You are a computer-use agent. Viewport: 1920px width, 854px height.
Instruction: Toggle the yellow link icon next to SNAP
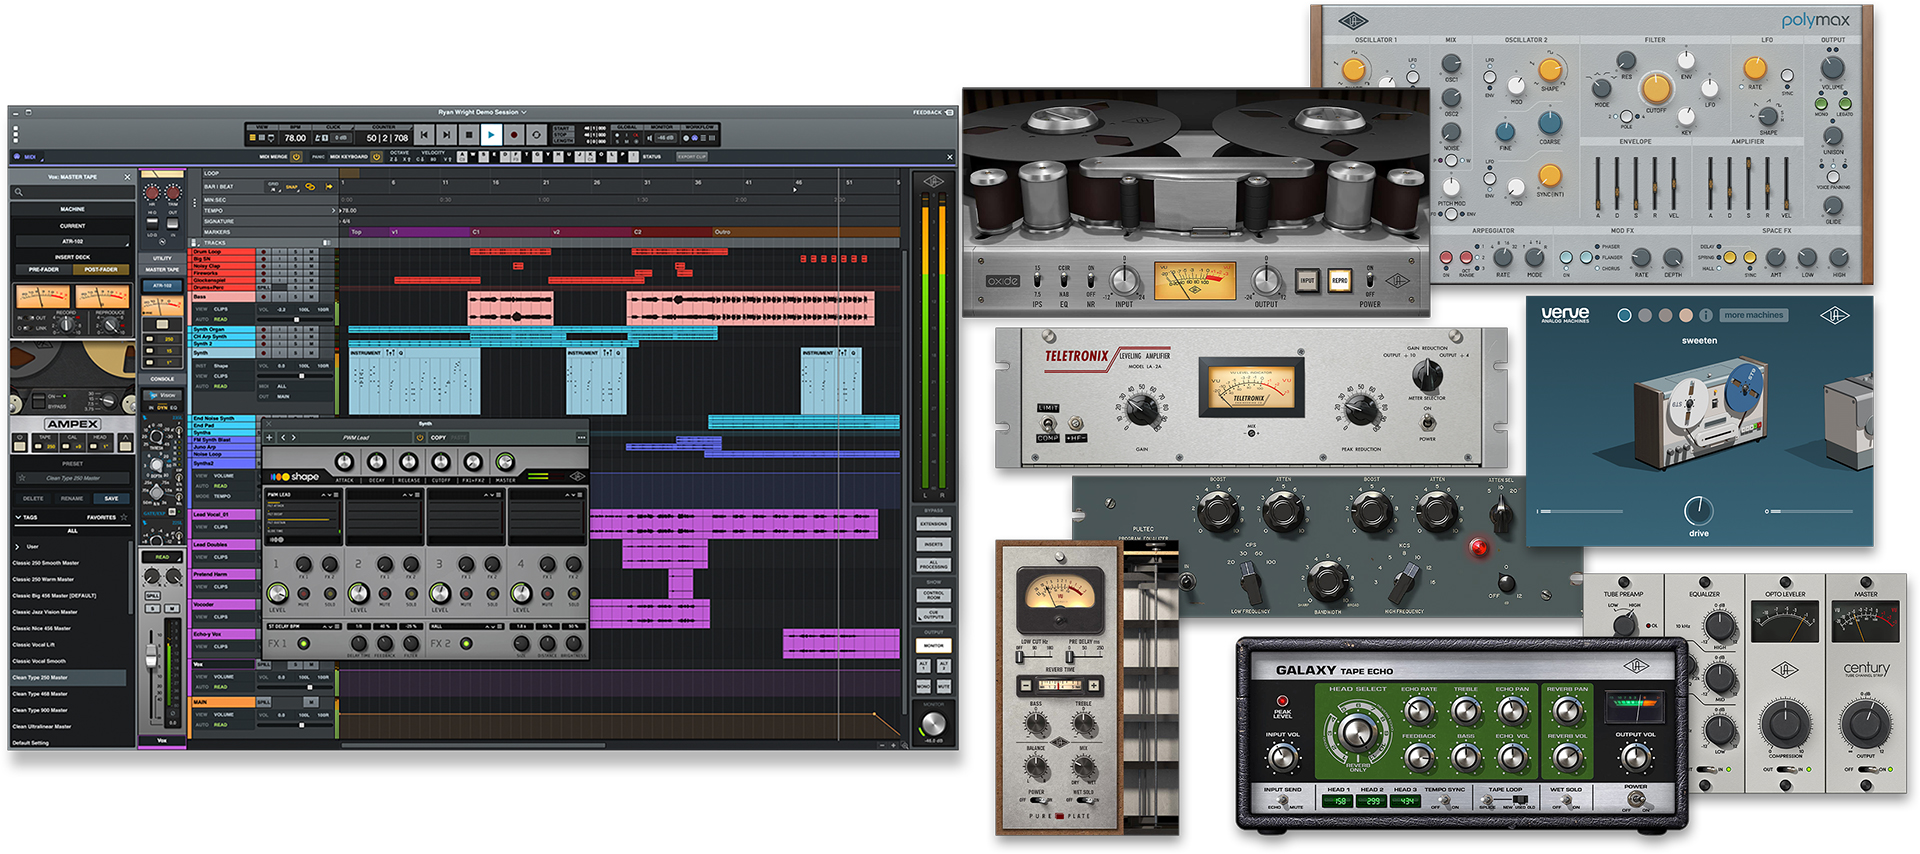pos(310,187)
